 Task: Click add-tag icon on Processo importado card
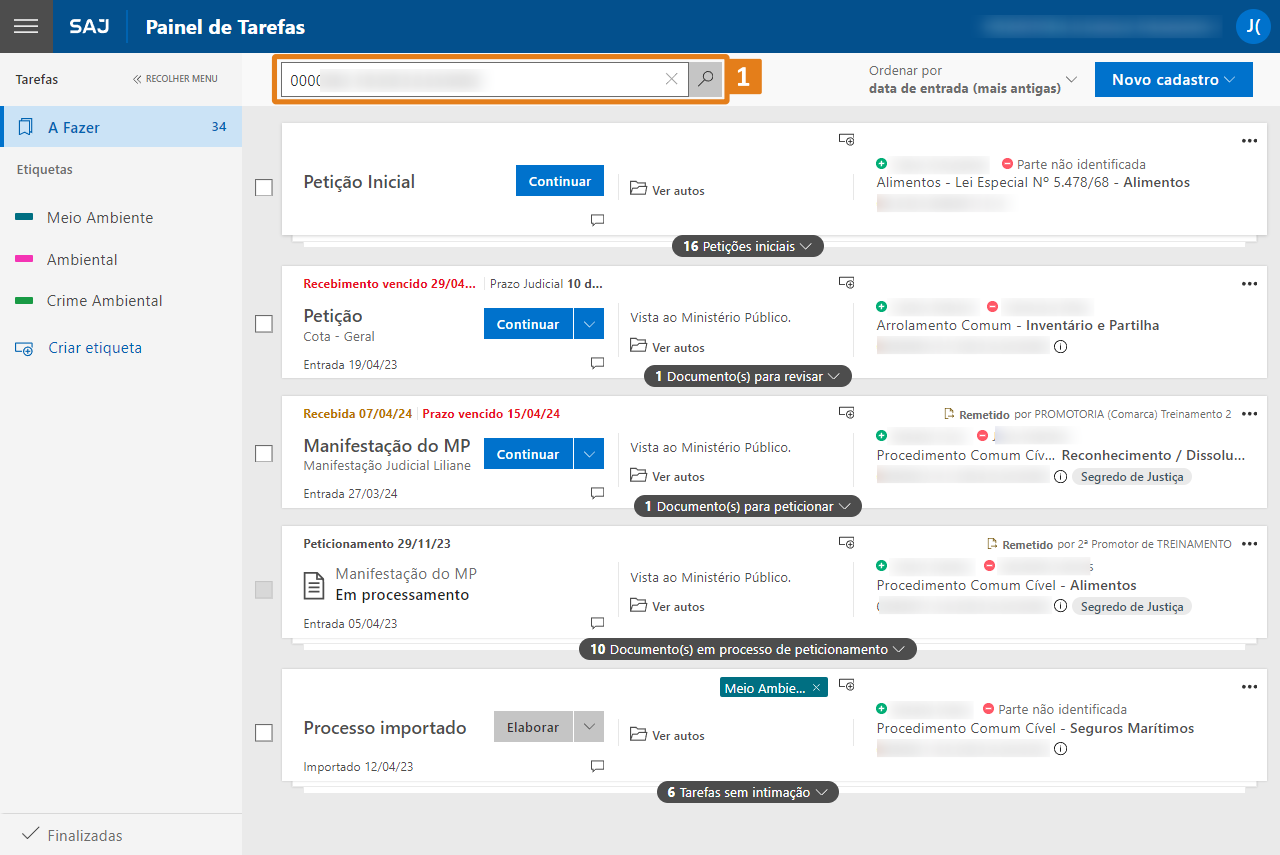[846, 685]
